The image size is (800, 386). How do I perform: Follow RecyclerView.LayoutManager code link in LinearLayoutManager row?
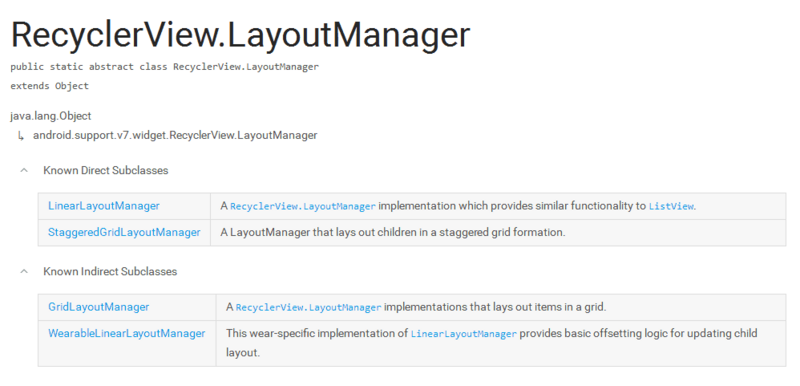303,207
